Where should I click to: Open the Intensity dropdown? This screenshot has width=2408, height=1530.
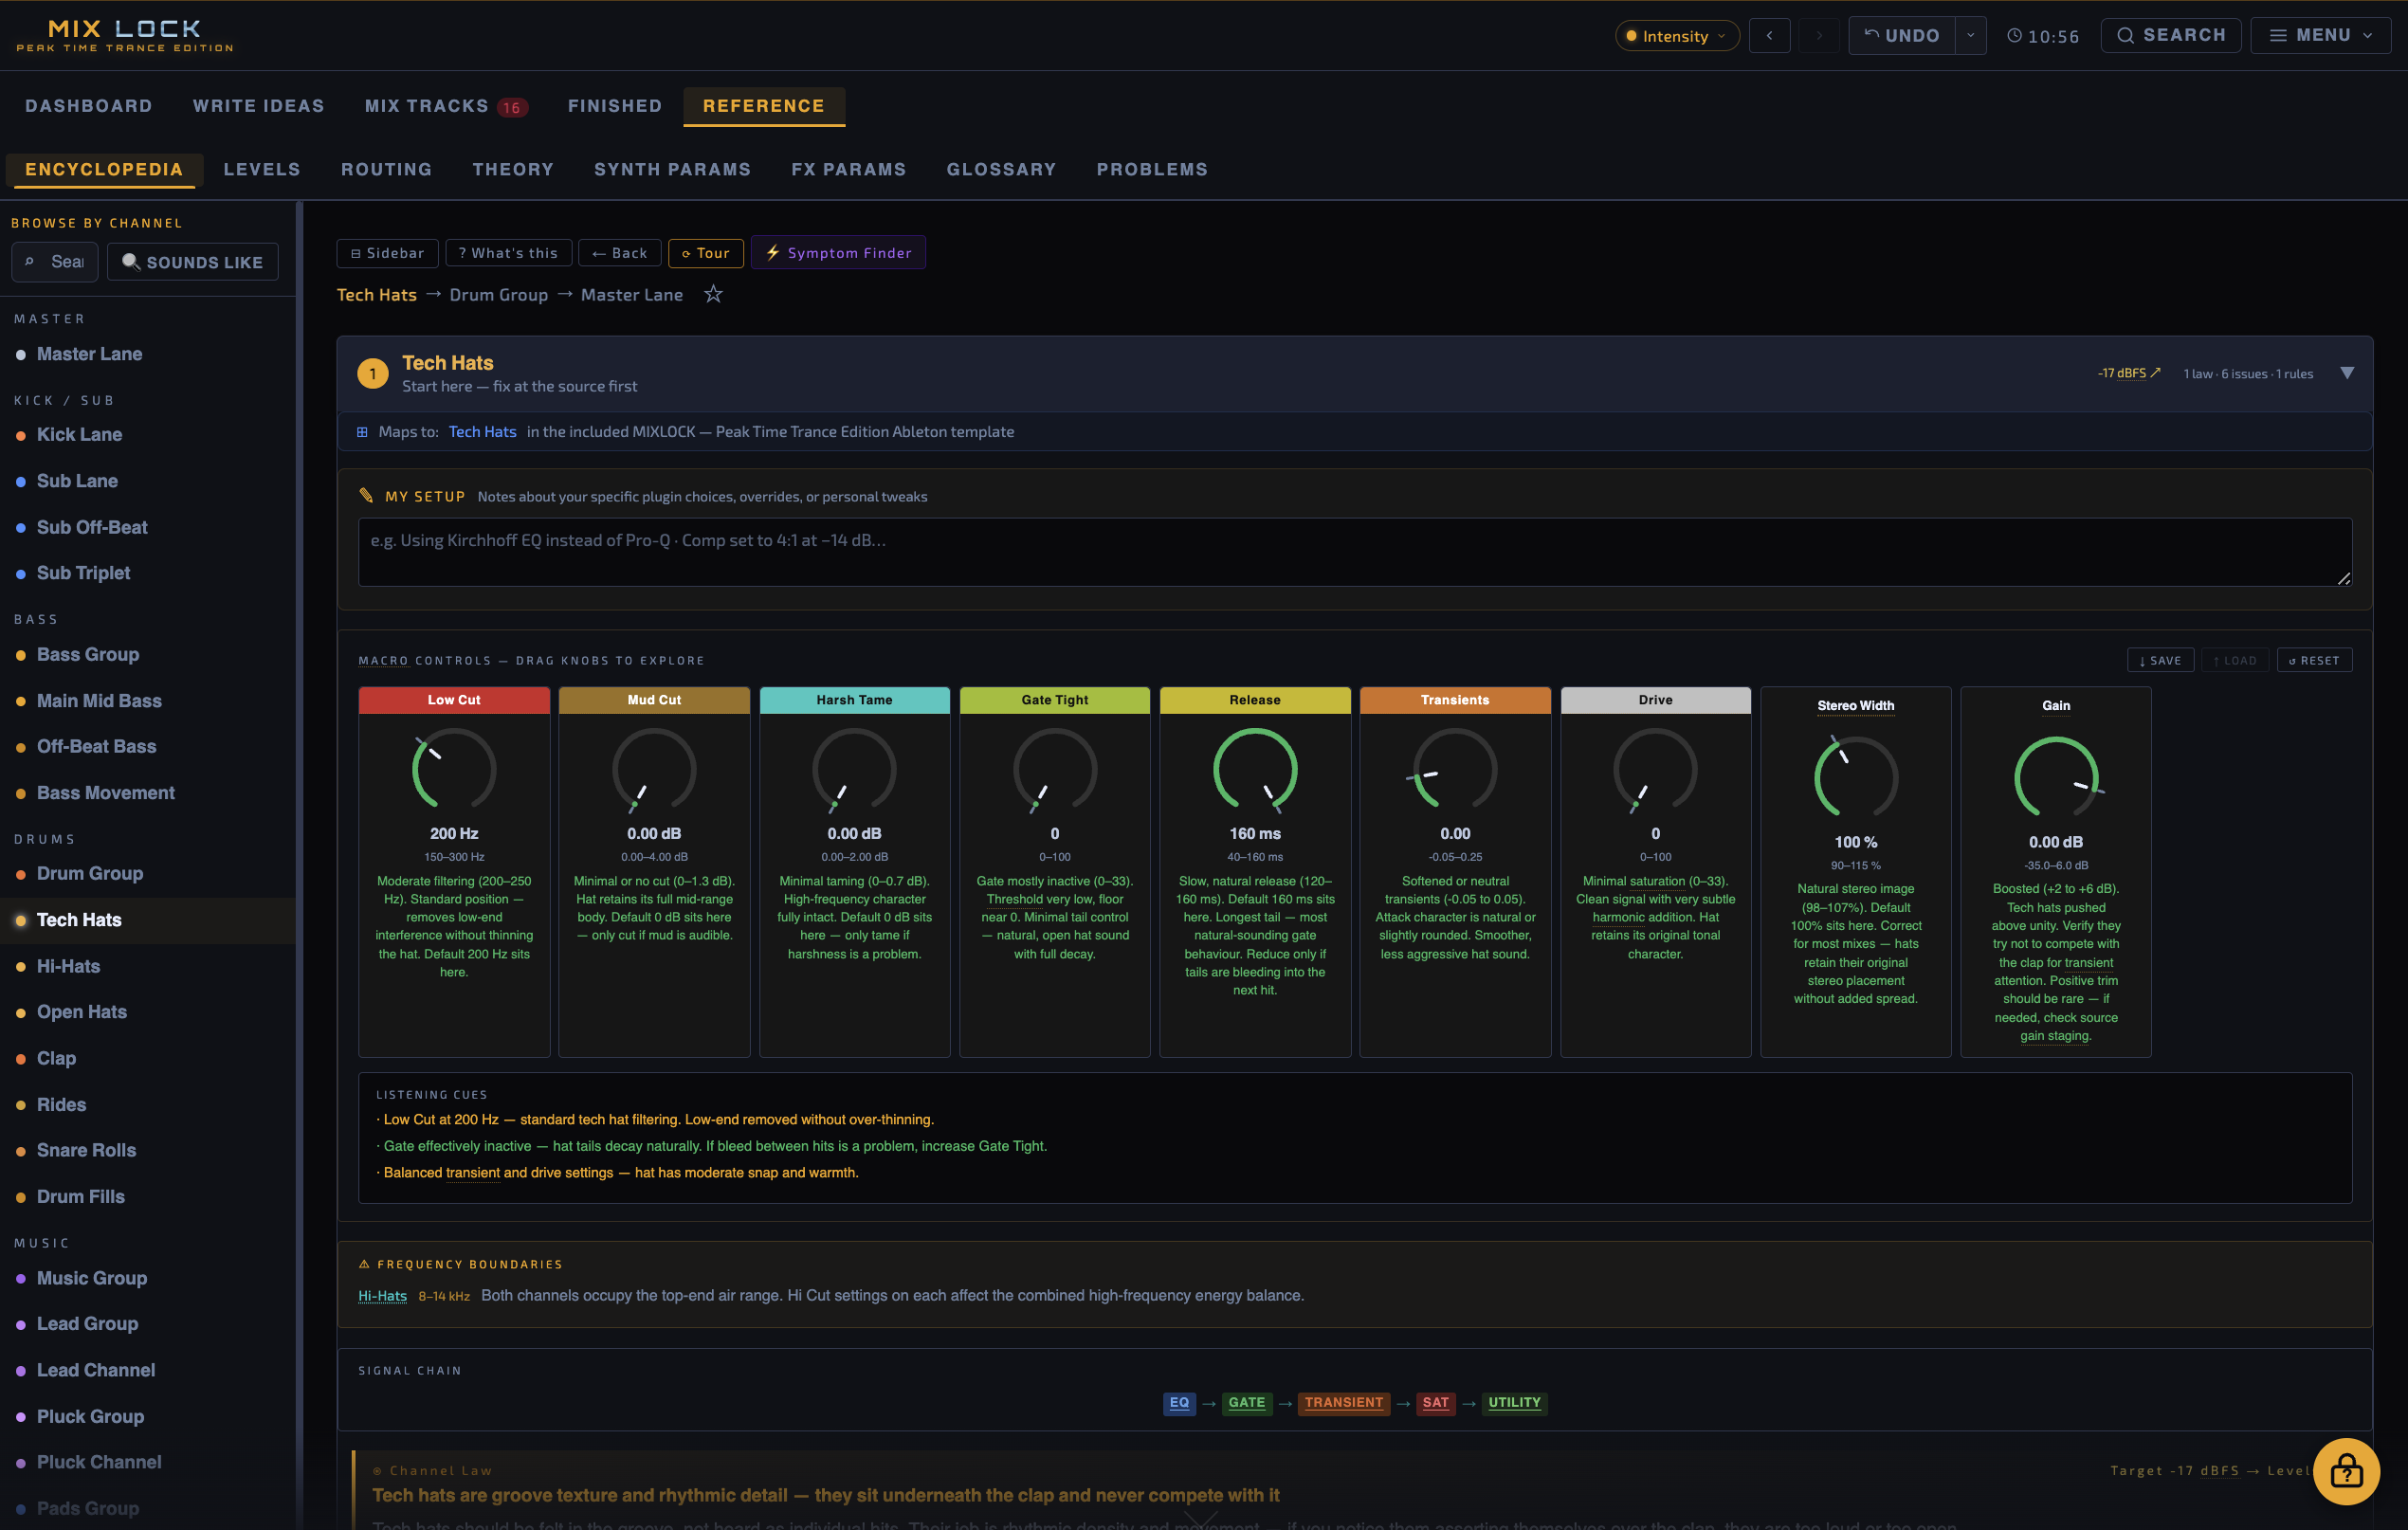(x=1676, y=36)
